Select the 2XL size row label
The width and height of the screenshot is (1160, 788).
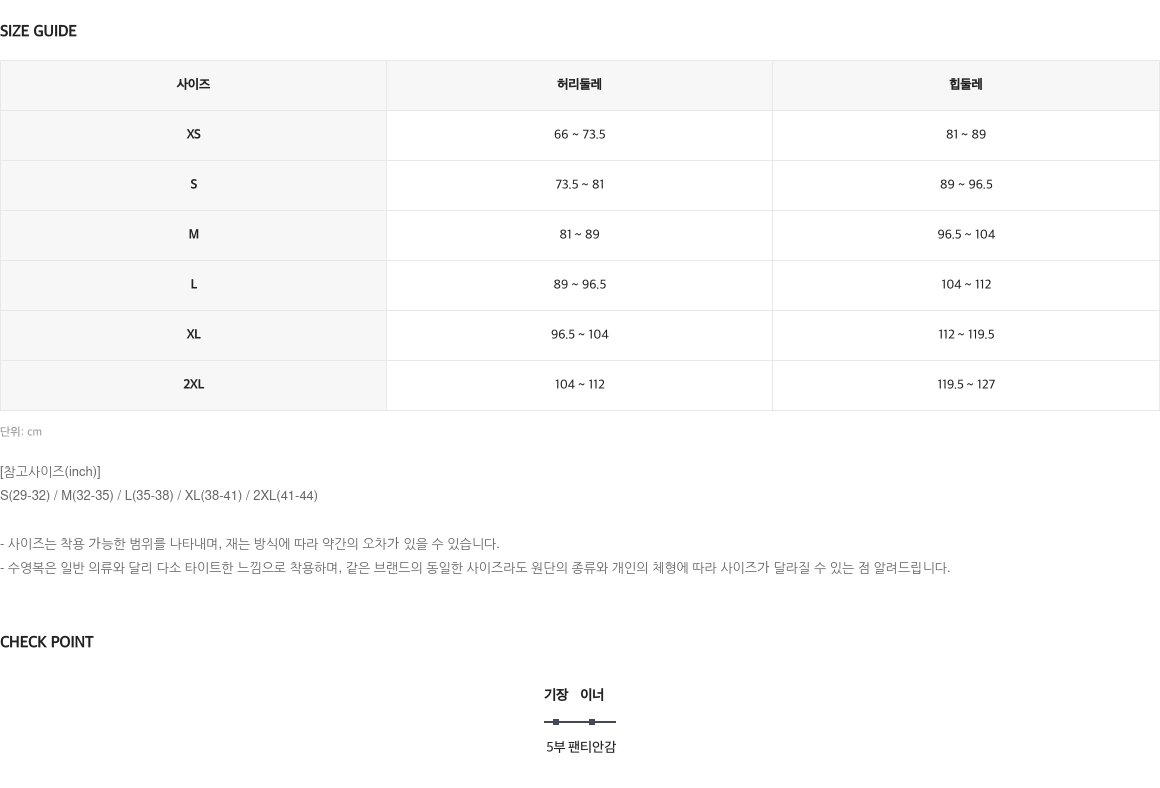[x=193, y=384]
